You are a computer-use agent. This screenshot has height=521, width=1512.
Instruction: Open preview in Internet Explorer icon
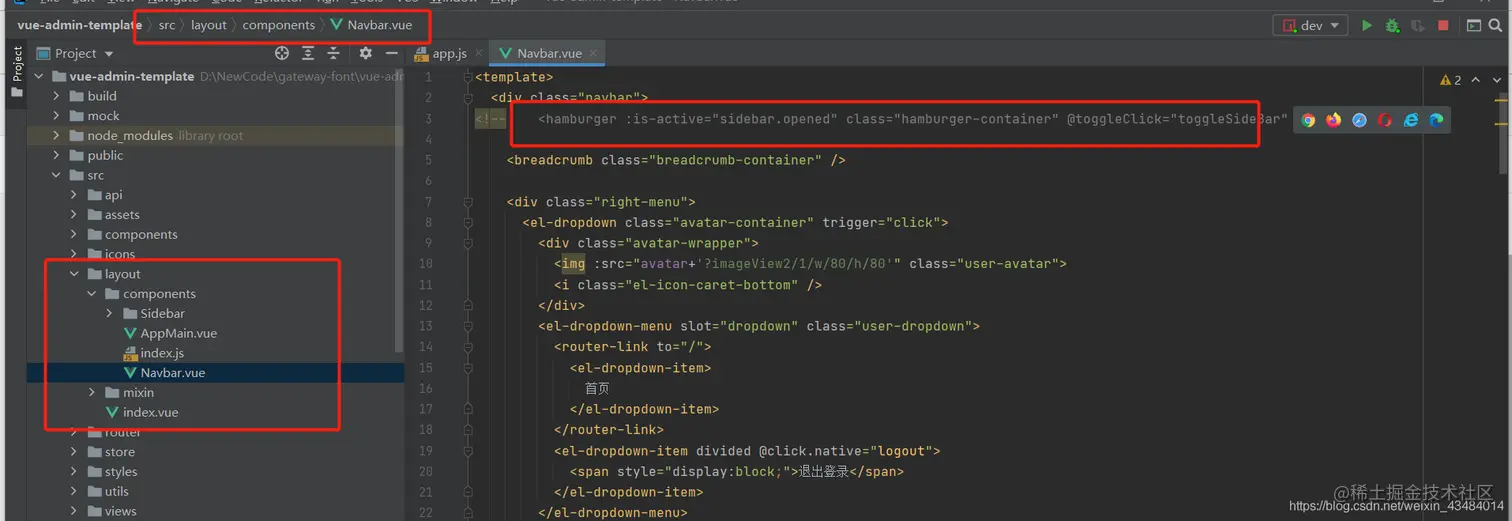click(1411, 120)
